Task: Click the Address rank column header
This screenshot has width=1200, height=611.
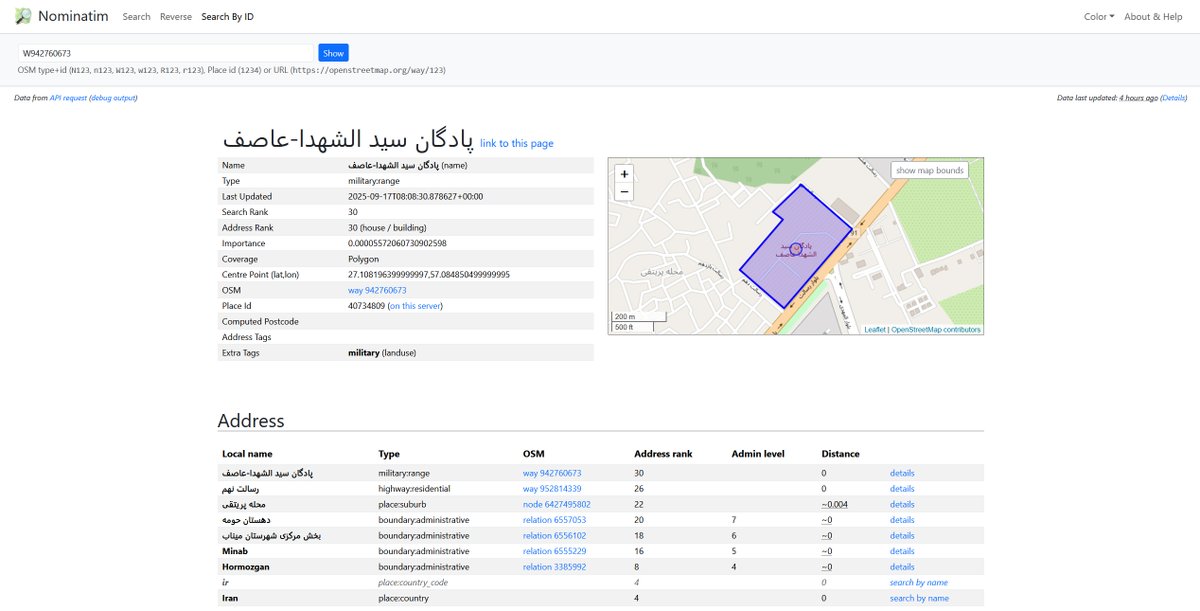Action: [664, 454]
